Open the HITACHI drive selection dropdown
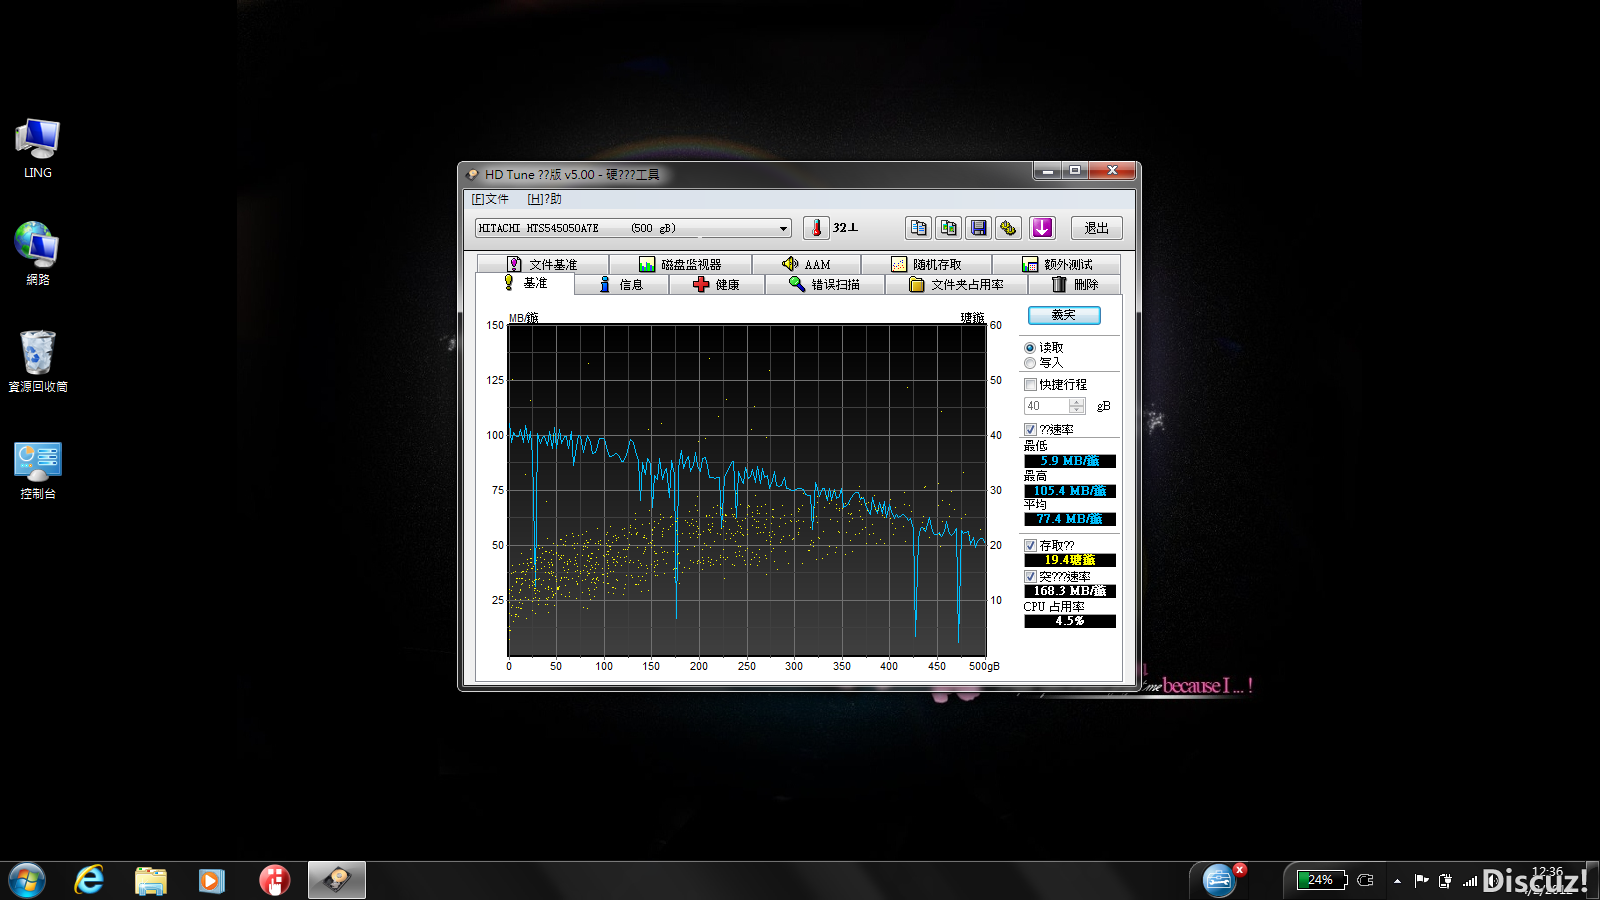The height and width of the screenshot is (900, 1600). point(633,228)
